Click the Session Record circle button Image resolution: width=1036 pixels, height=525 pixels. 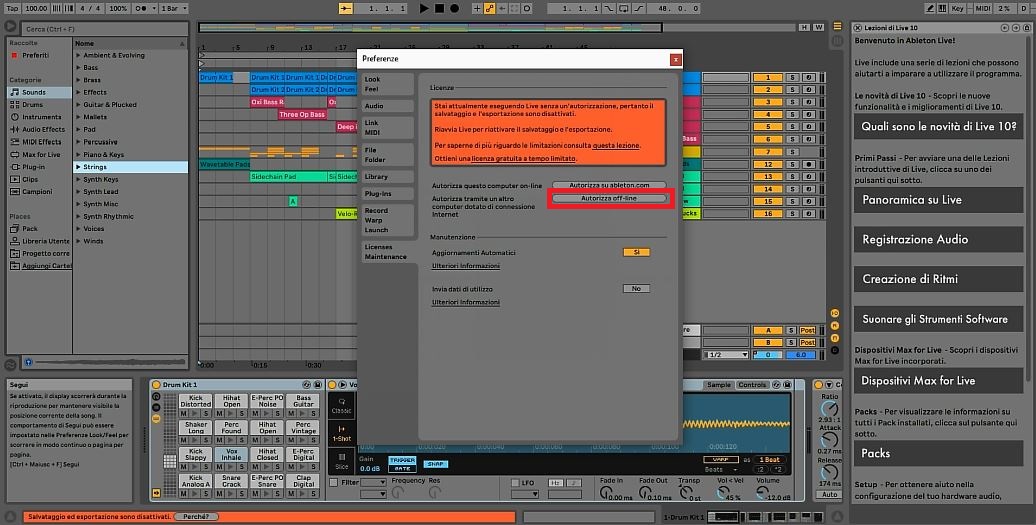(x=527, y=9)
